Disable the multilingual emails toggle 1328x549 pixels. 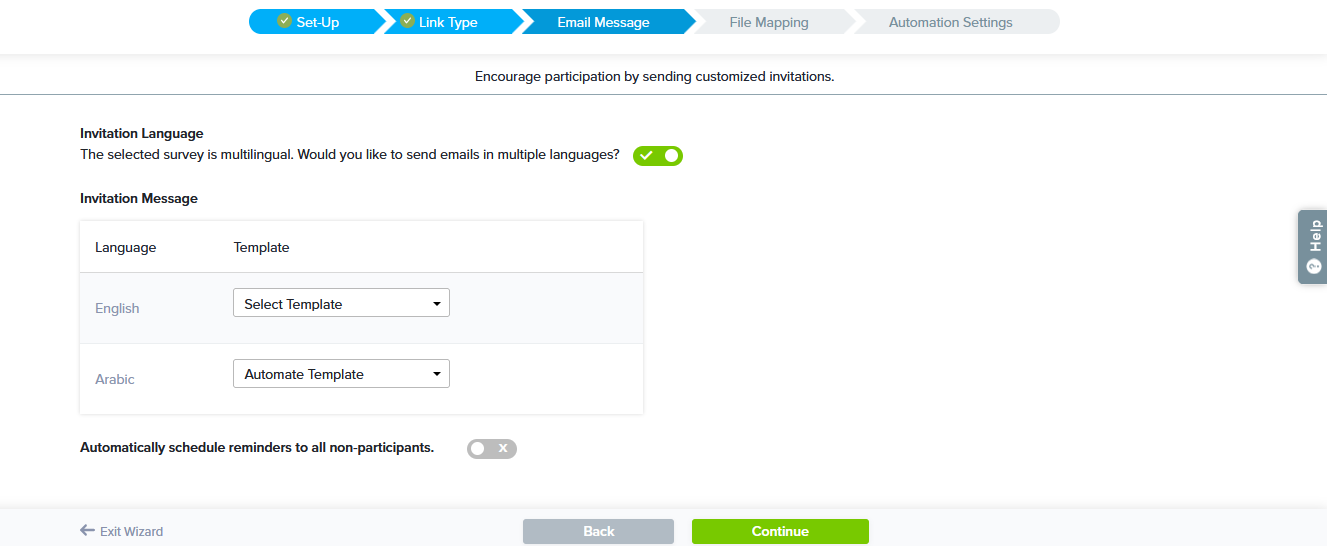(x=658, y=156)
